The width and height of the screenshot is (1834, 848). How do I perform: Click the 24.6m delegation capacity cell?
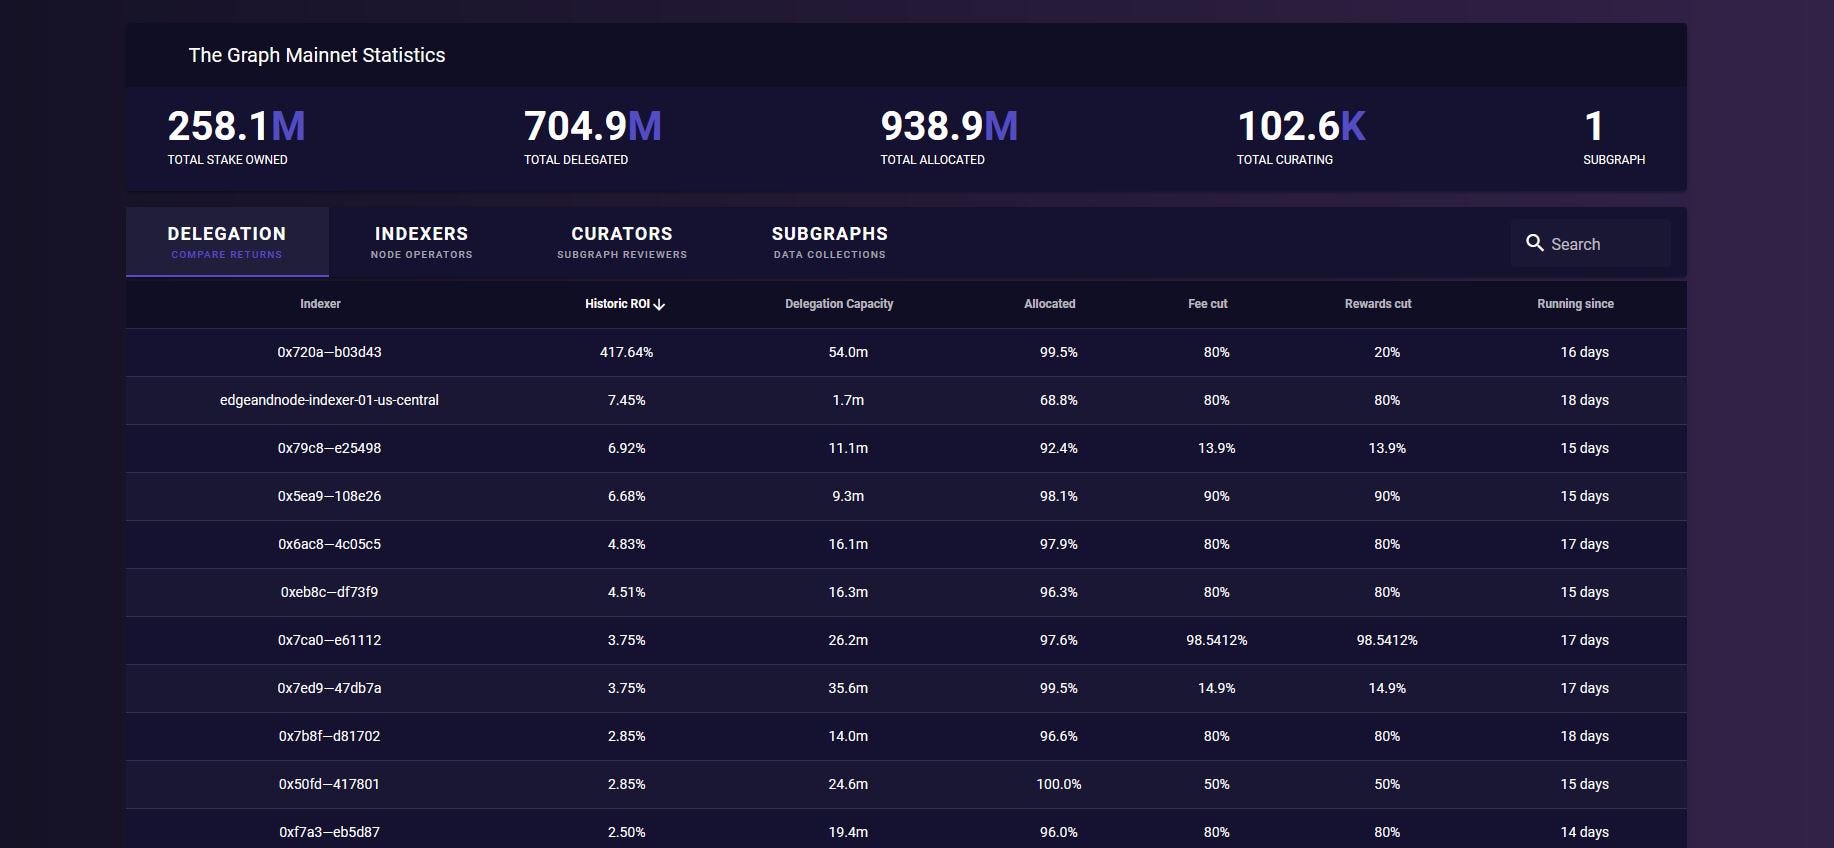tap(848, 784)
